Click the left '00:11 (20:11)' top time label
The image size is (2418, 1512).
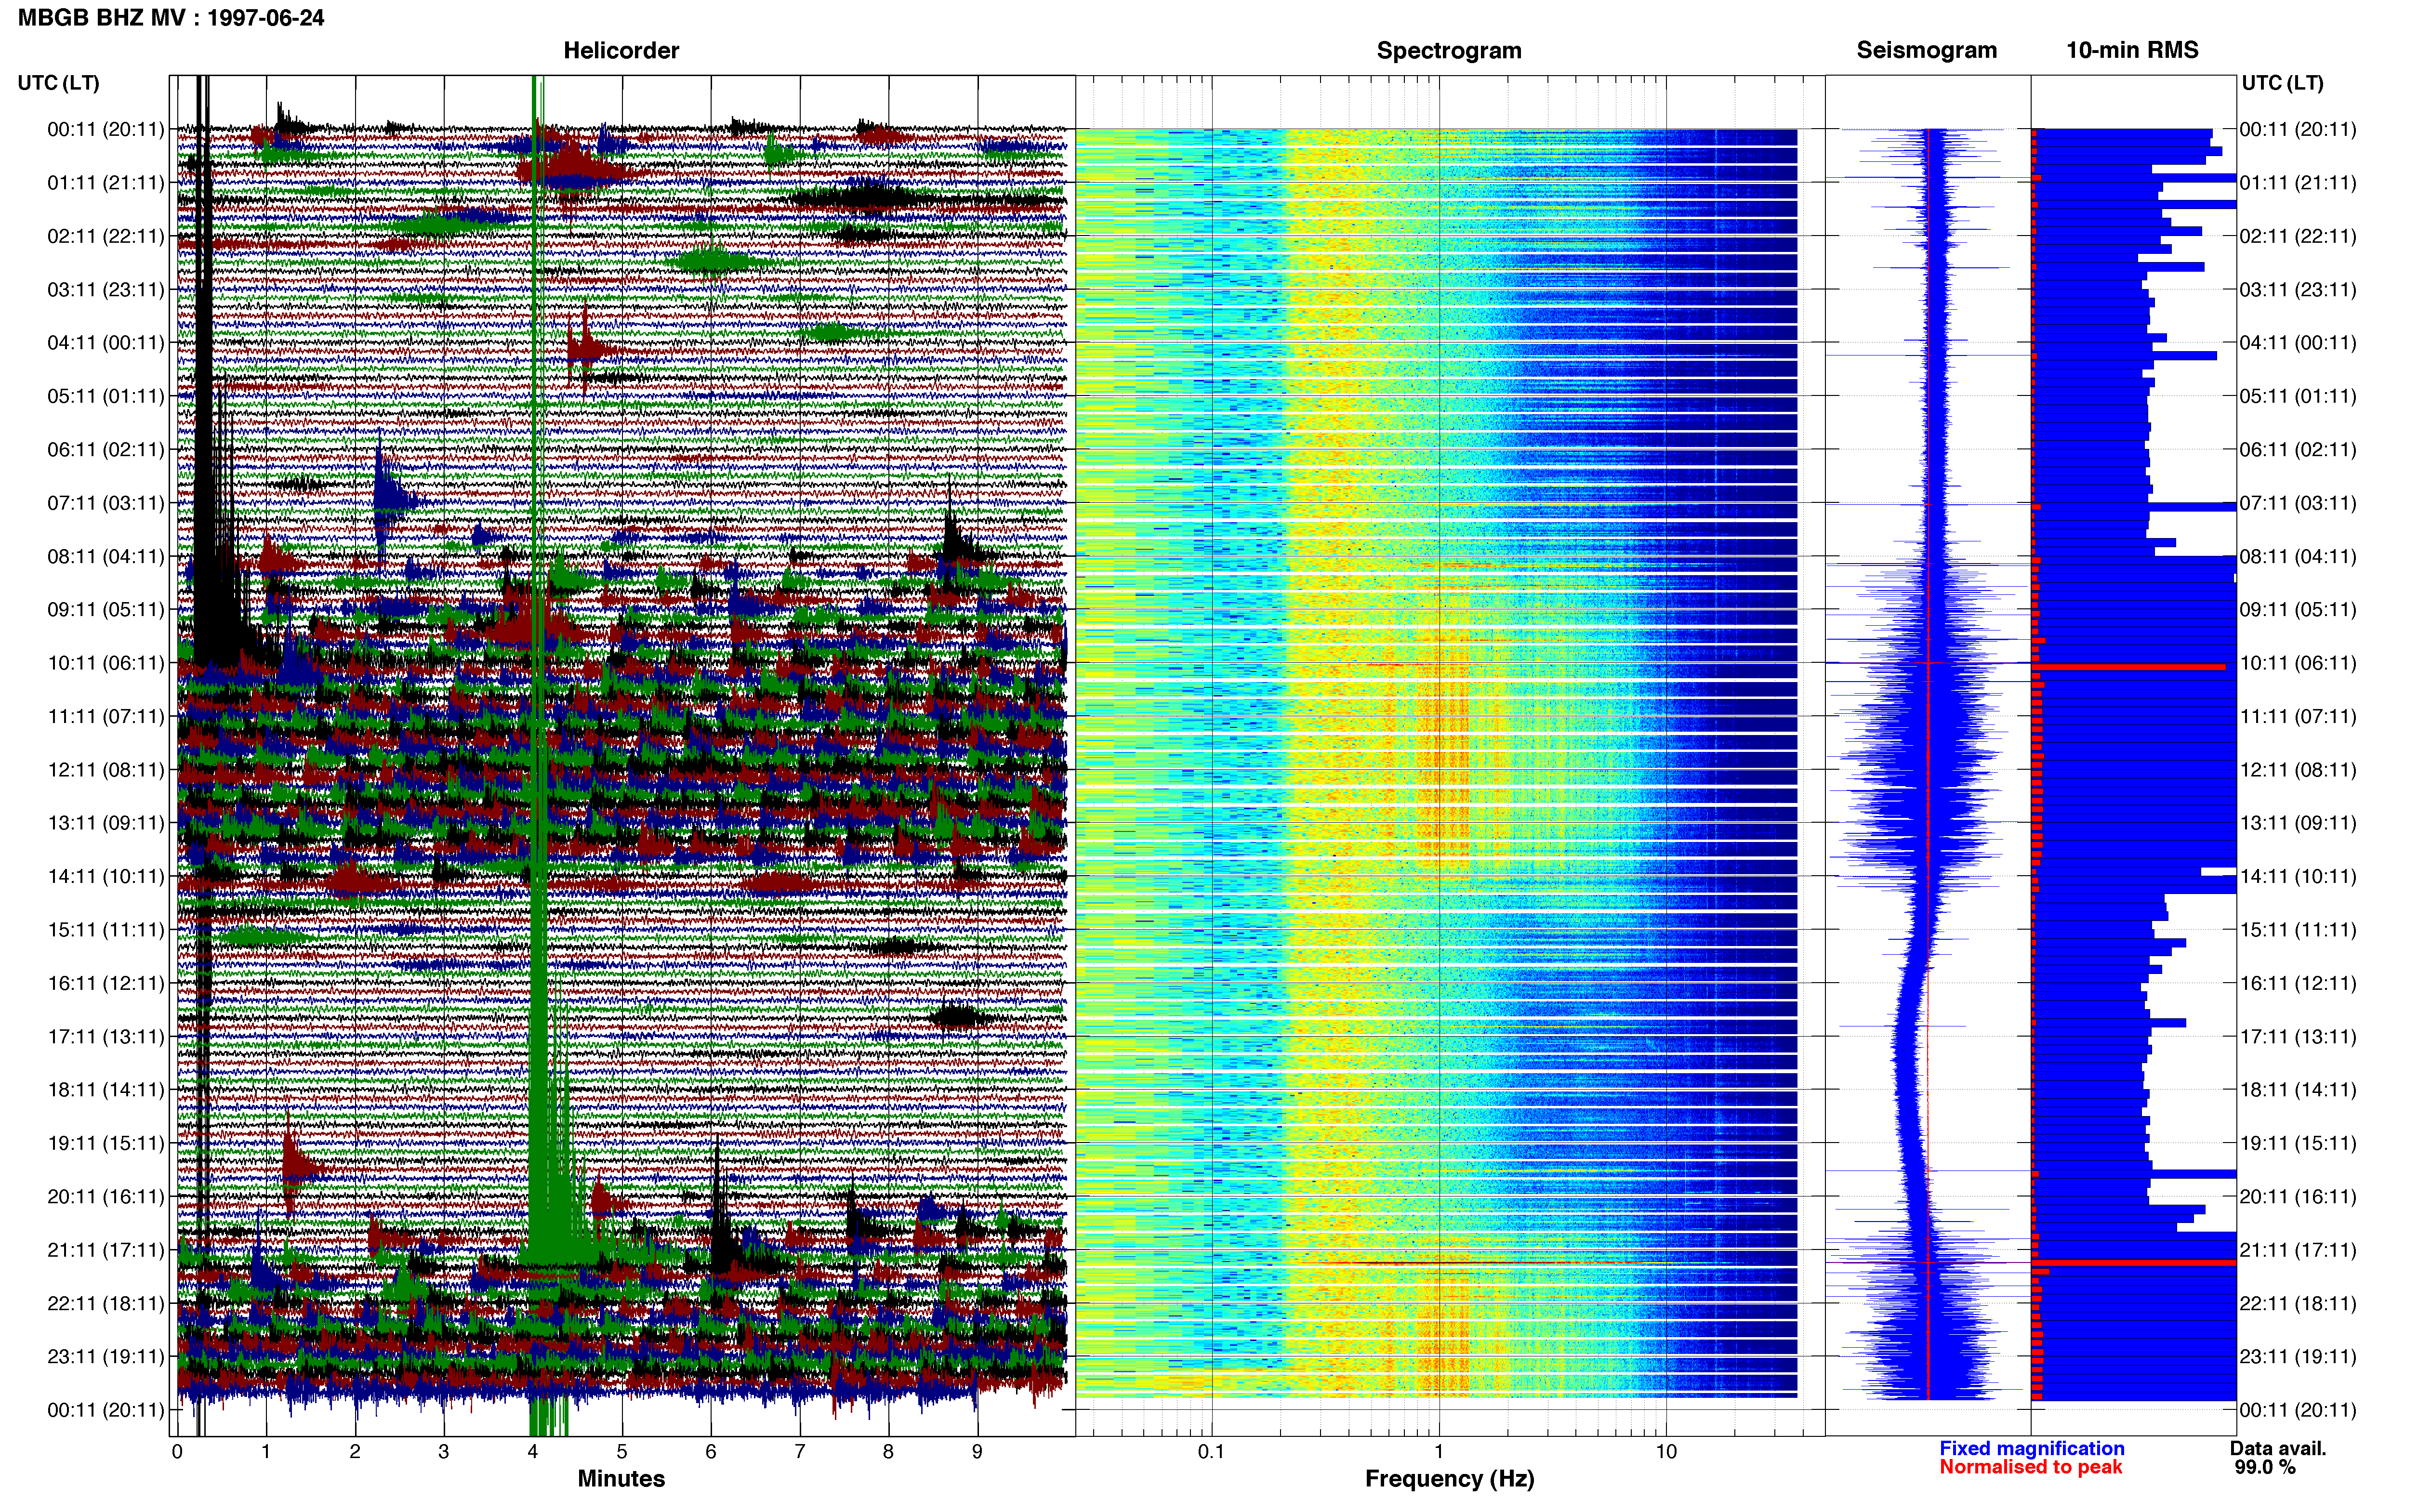[x=106, y=129]
